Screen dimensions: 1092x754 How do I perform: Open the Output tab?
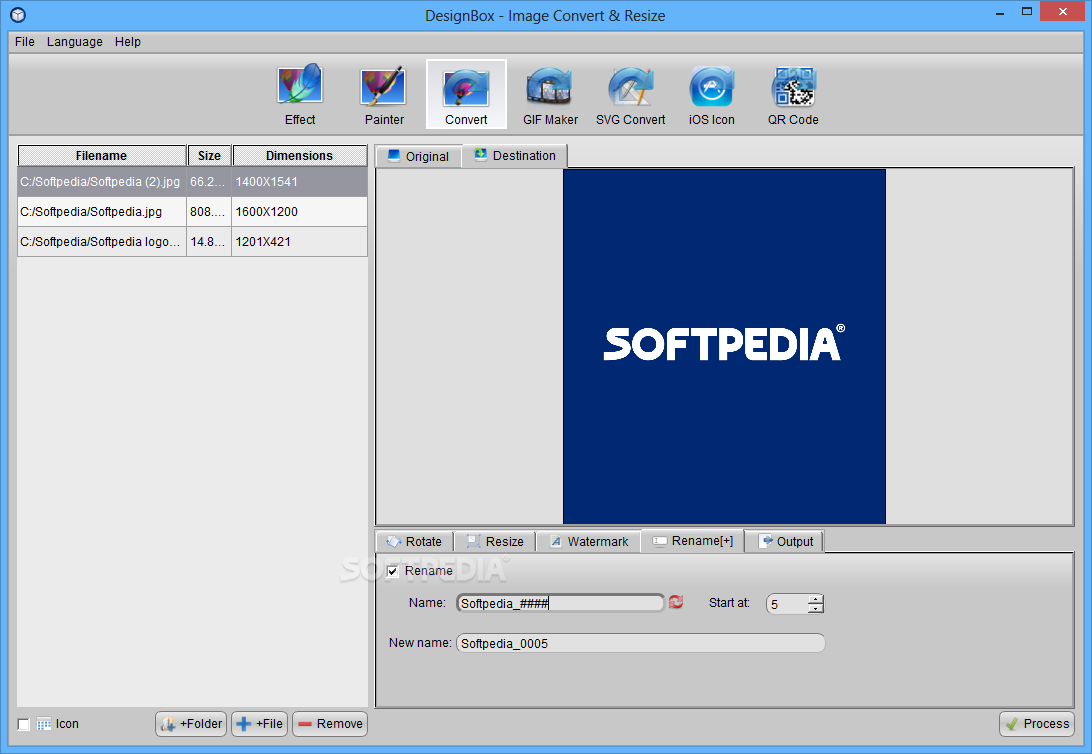coord(785,542)
